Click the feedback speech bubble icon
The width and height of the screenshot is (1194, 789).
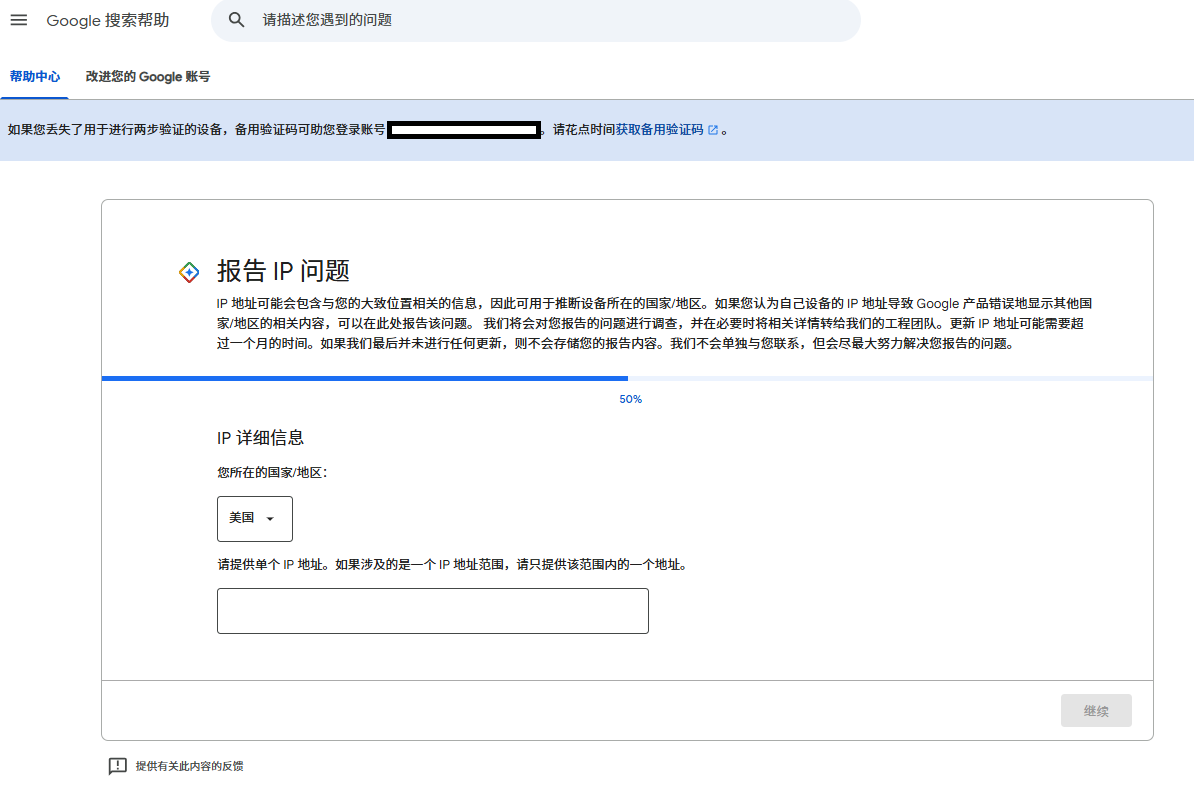(117, 766)
